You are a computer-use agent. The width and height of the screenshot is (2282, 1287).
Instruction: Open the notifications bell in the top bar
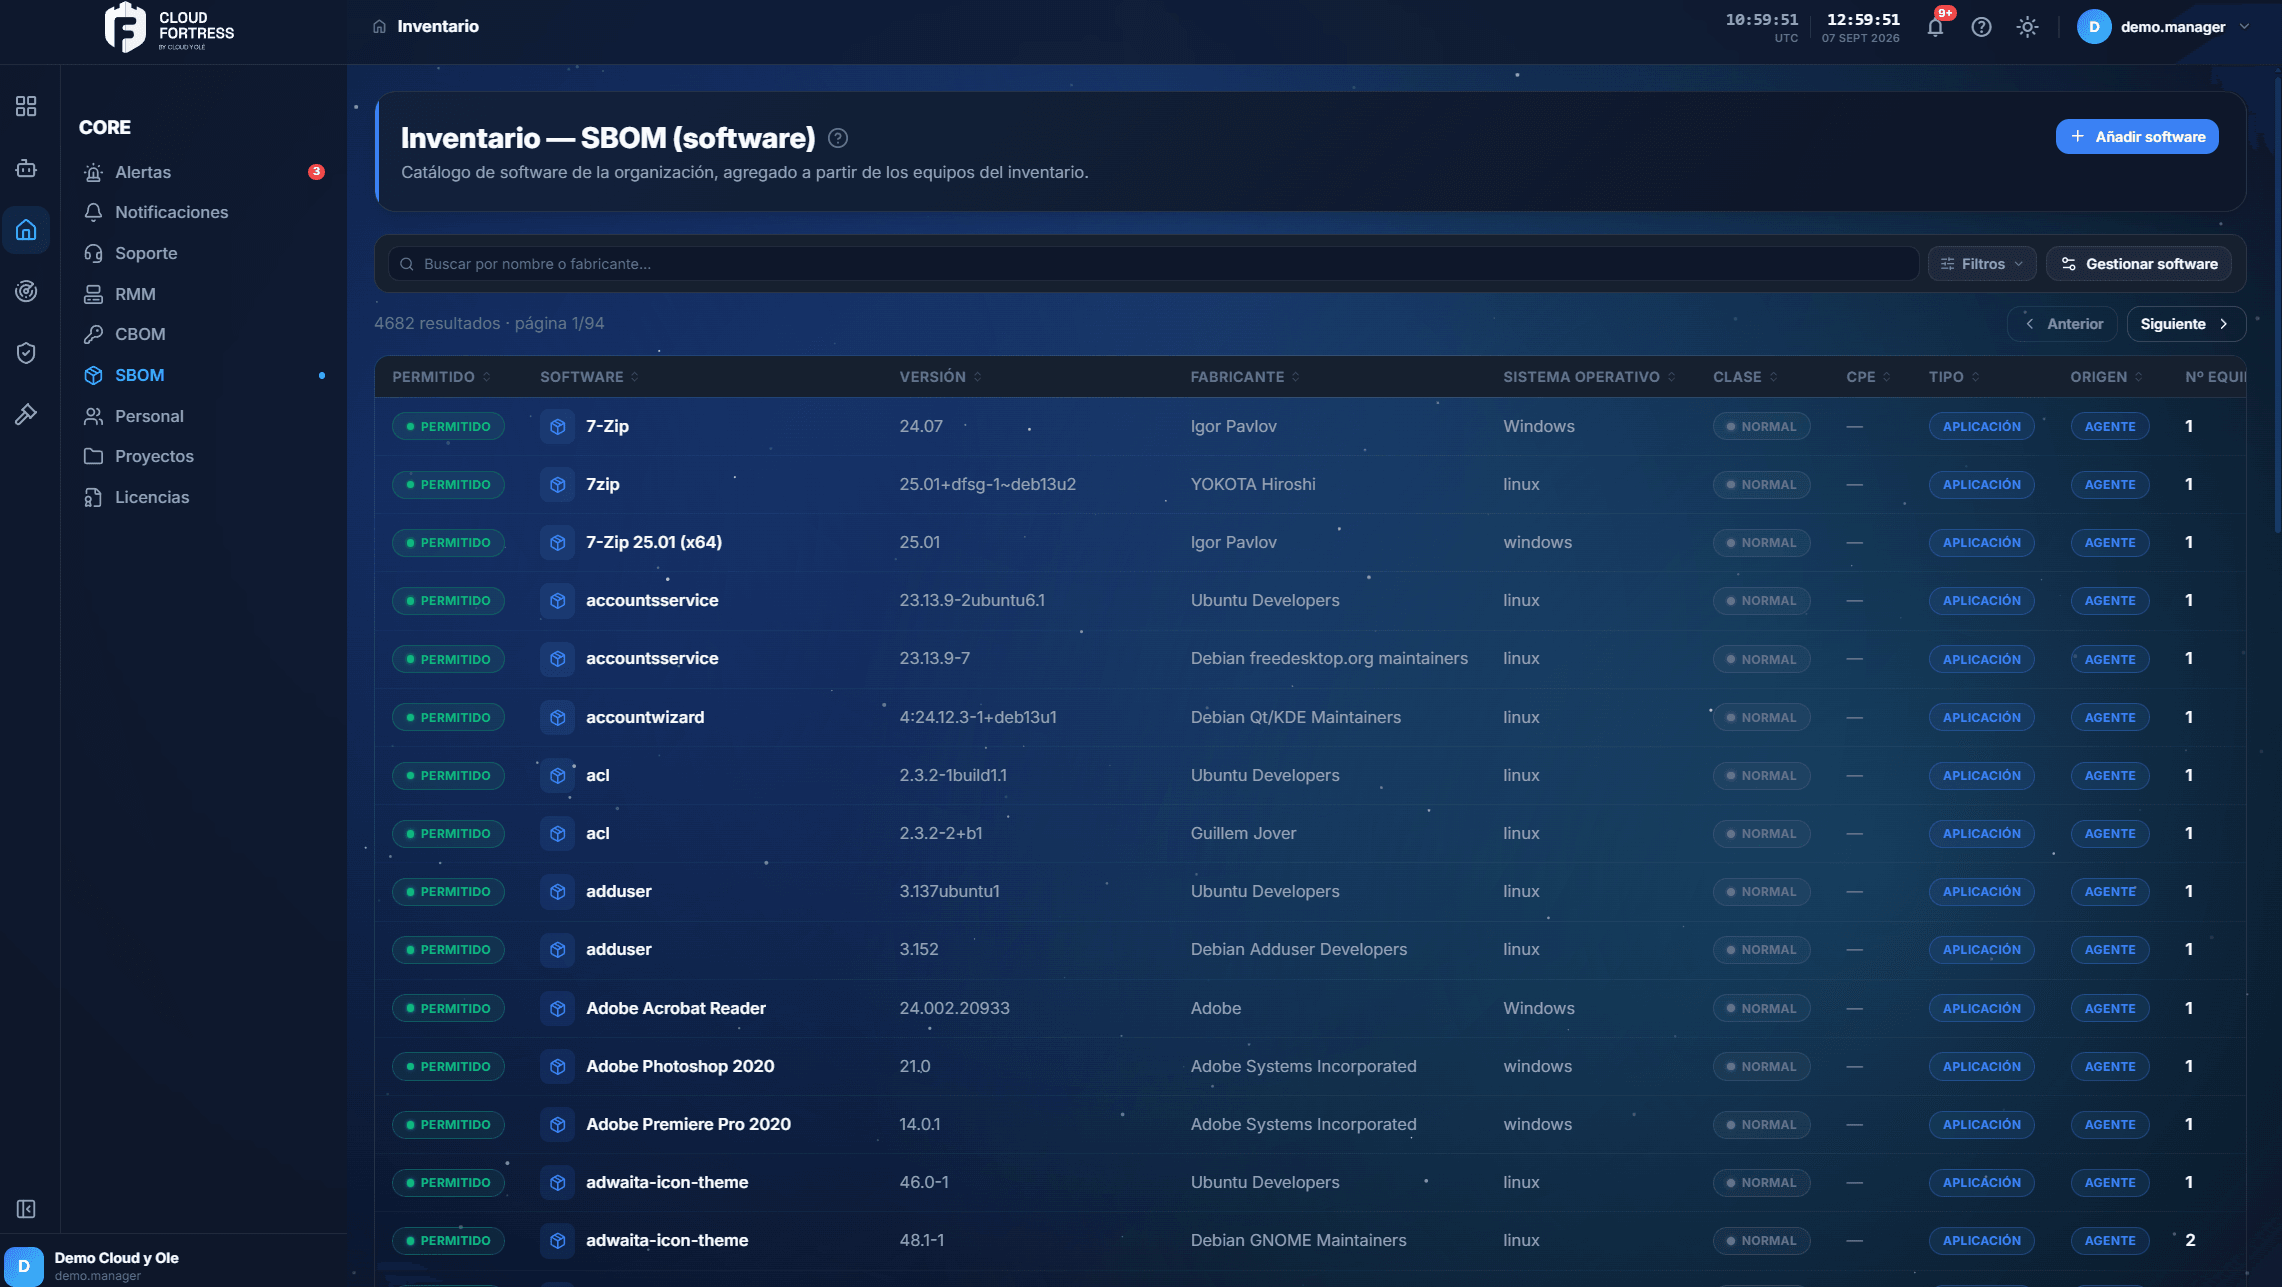[x=1935, y=27]
